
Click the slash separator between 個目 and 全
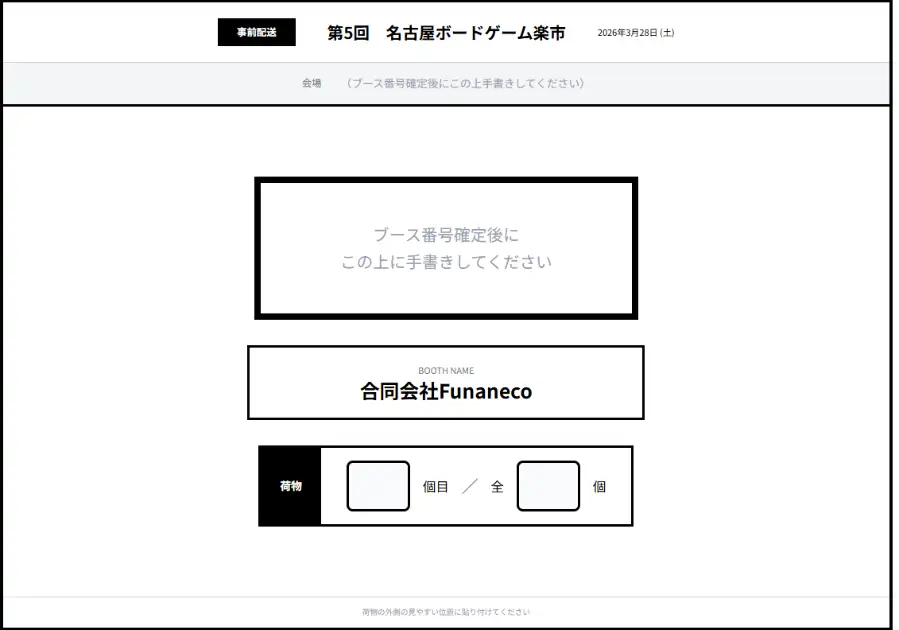pos(470,487)
